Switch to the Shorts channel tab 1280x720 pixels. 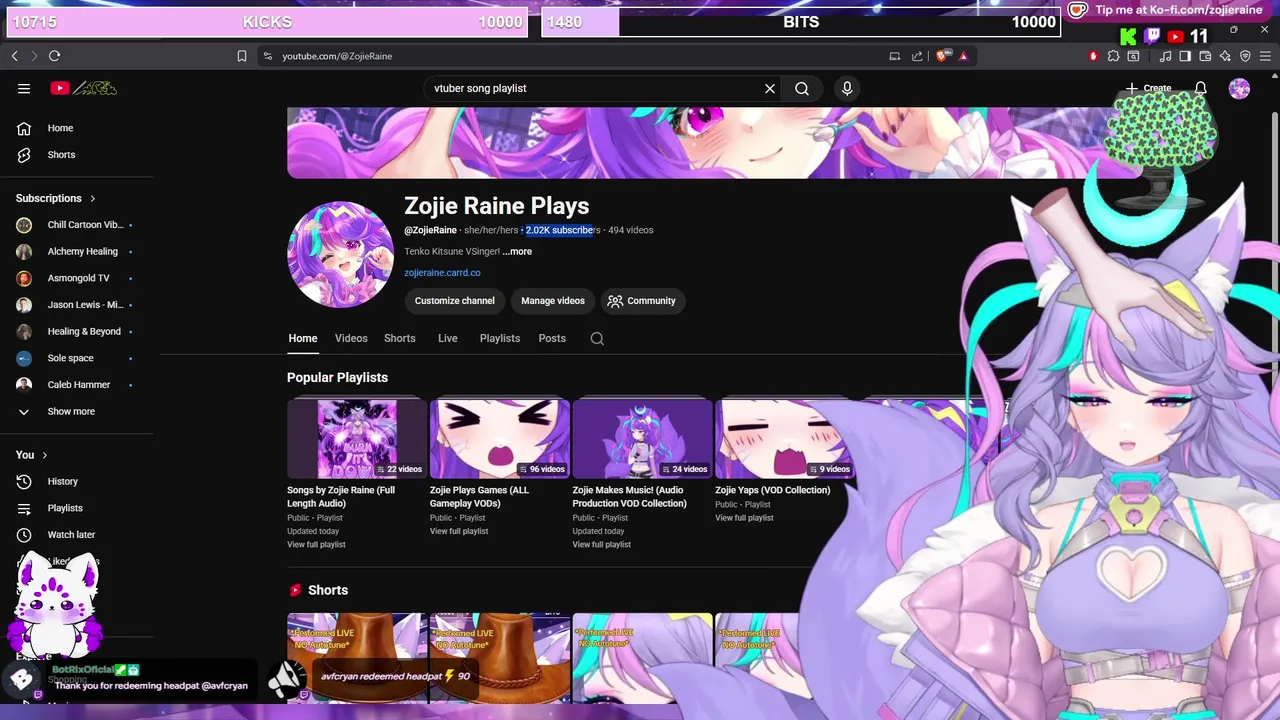click(x=400, y=338)
